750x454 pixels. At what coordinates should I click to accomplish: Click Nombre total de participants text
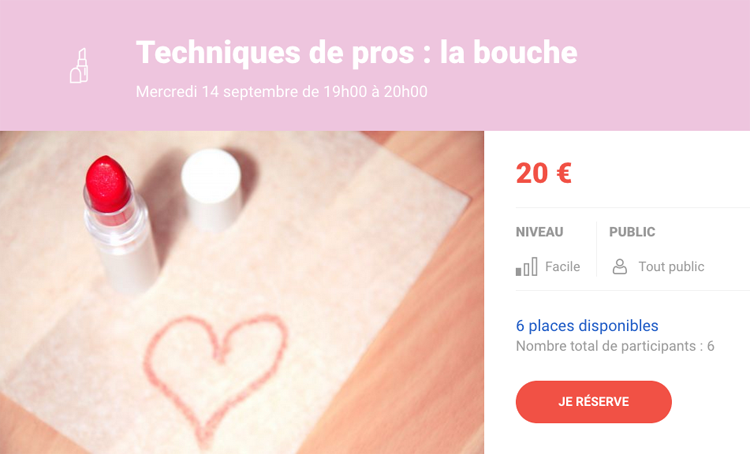click(x=615, y=346)
